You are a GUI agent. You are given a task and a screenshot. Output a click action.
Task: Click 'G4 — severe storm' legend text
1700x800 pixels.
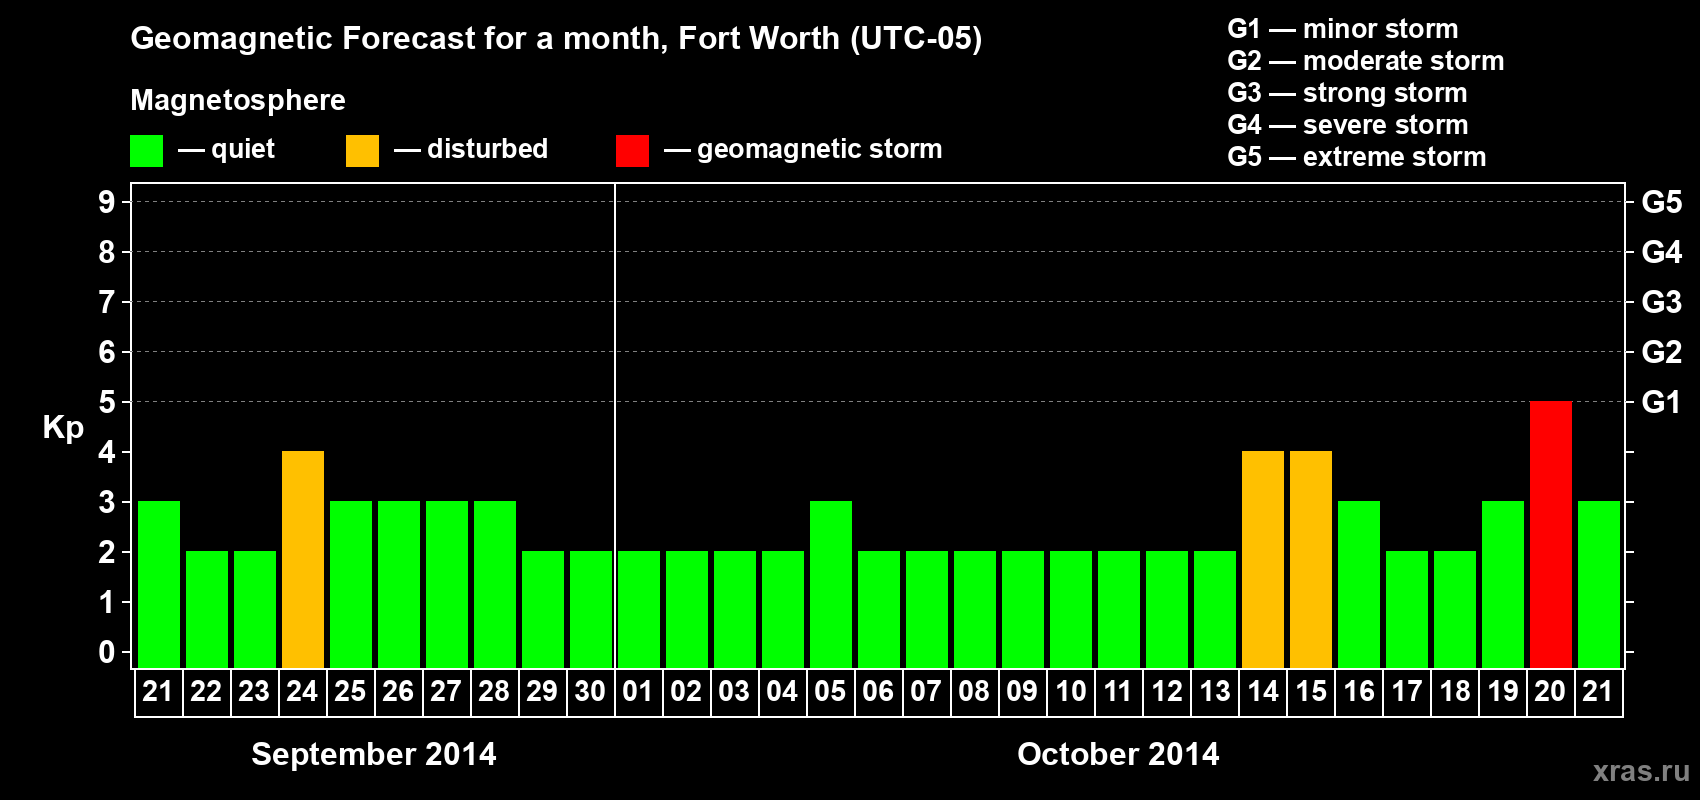tap(1348, 125)
